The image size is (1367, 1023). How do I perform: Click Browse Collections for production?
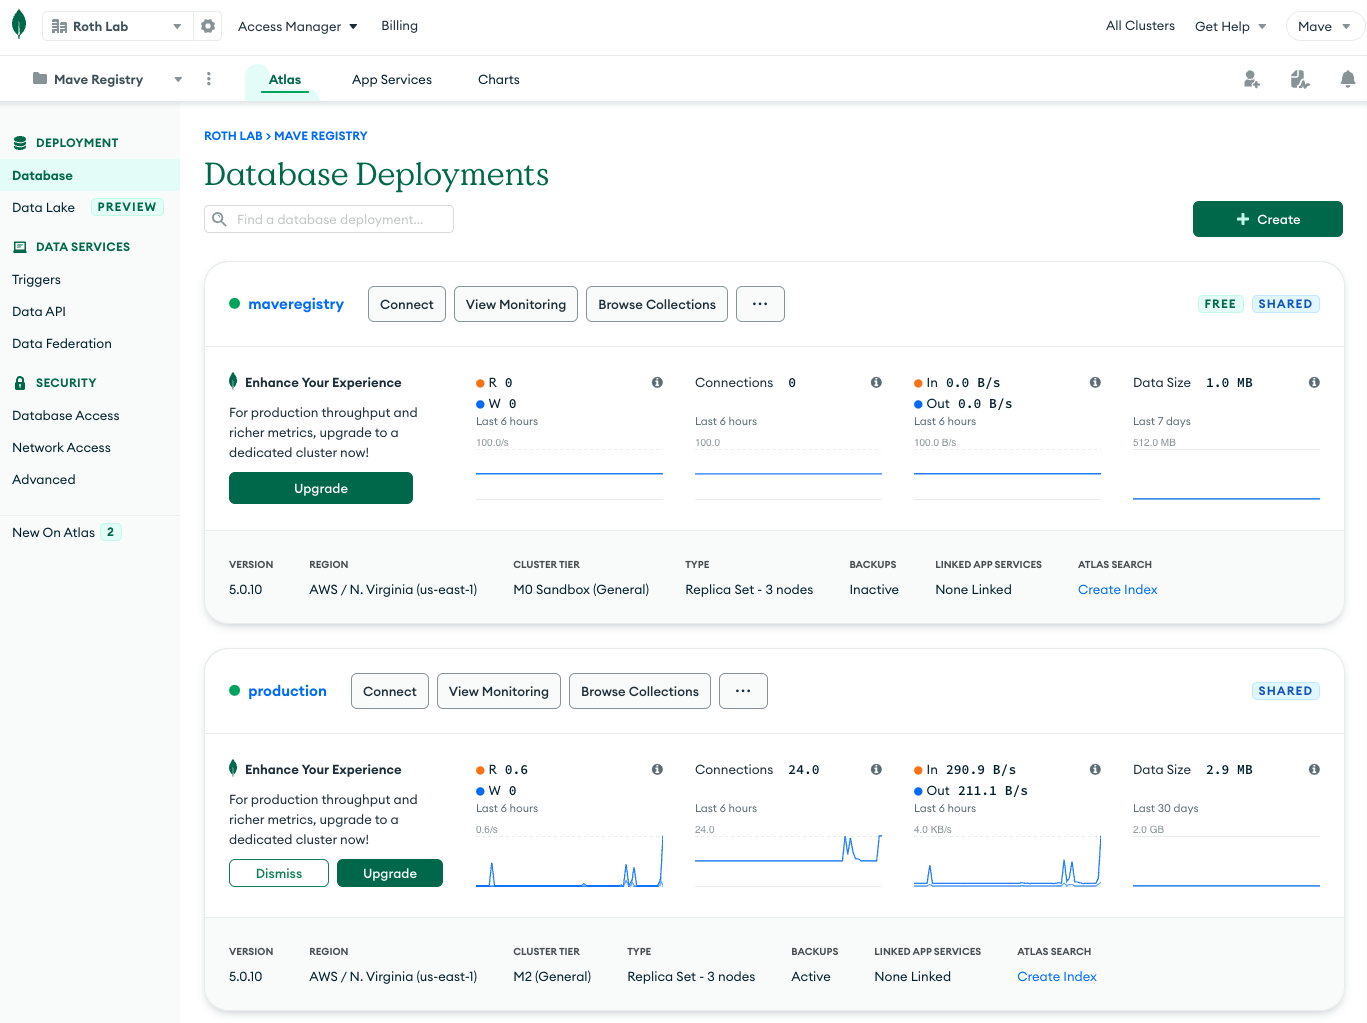(x=640, y=691)
